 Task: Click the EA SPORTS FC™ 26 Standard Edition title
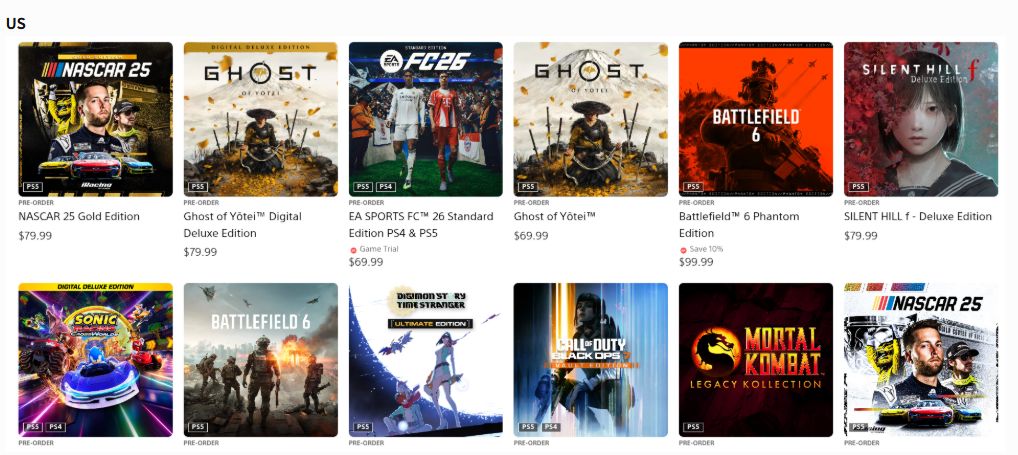(x=421, y=225)
